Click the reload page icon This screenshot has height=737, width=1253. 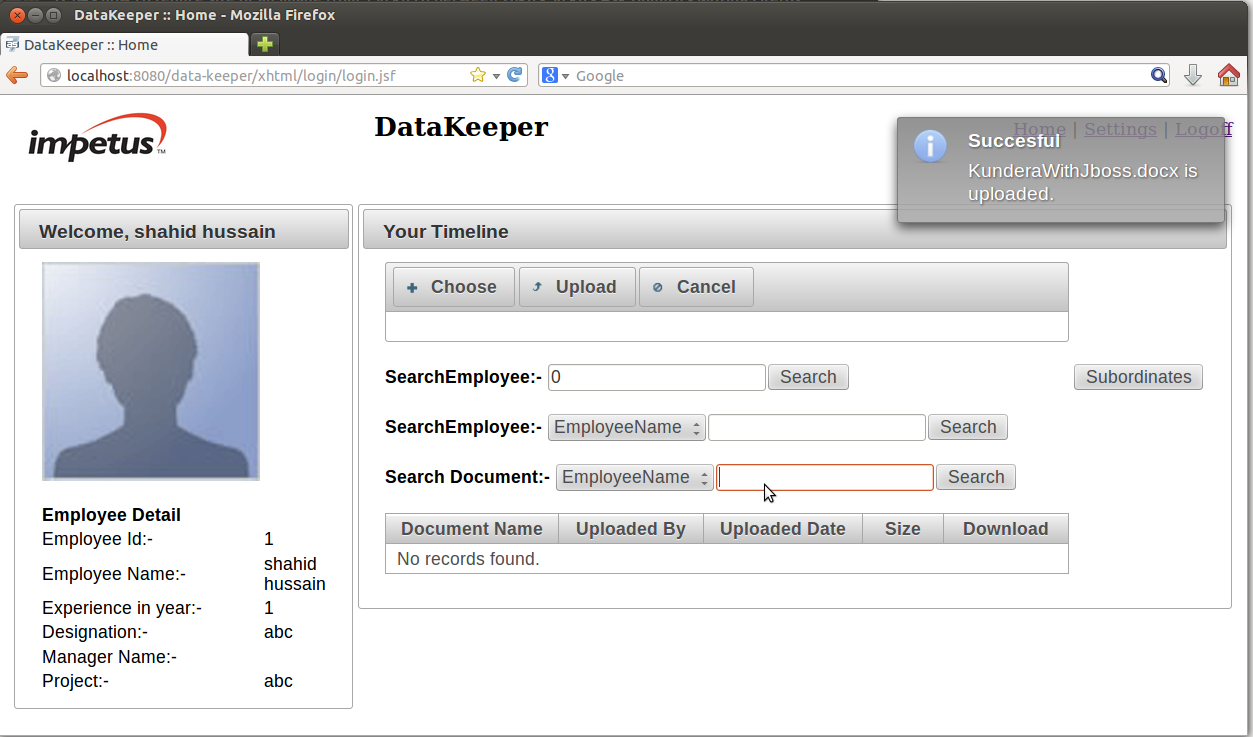[515, 75]
